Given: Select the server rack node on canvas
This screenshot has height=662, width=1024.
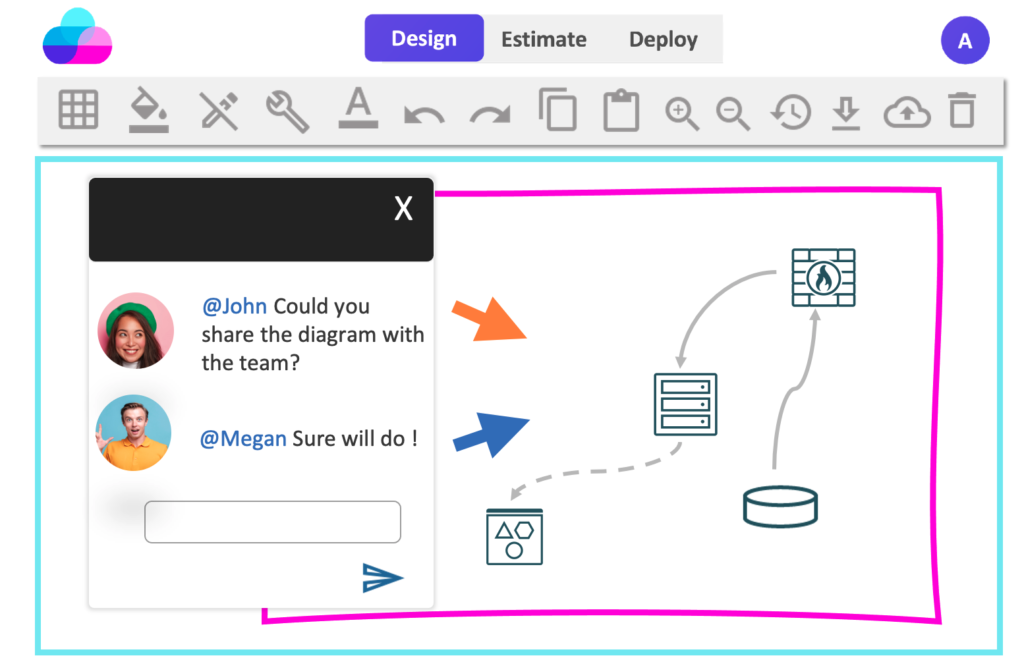Looking at the screenshot, I should pyautogui.click(x=686, y=404).
